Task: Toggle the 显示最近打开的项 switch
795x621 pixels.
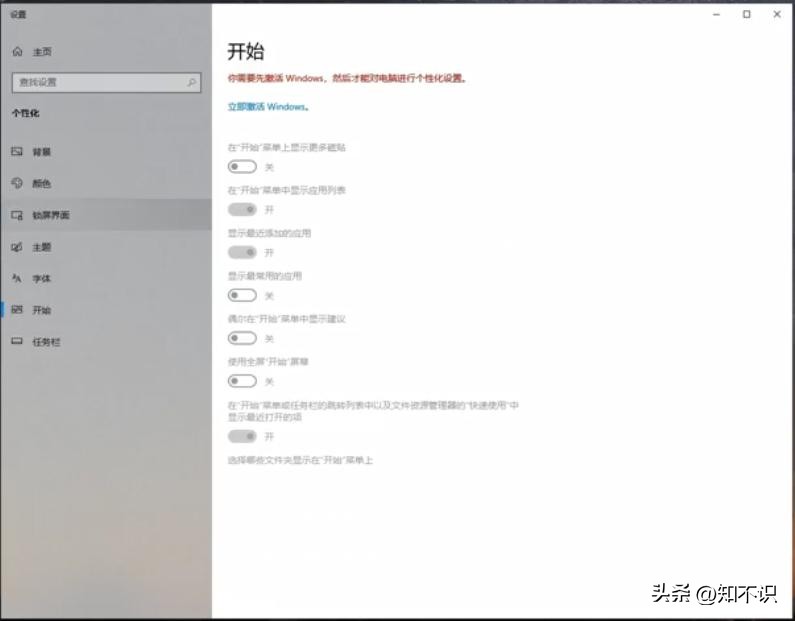Action: click(242, 436)
